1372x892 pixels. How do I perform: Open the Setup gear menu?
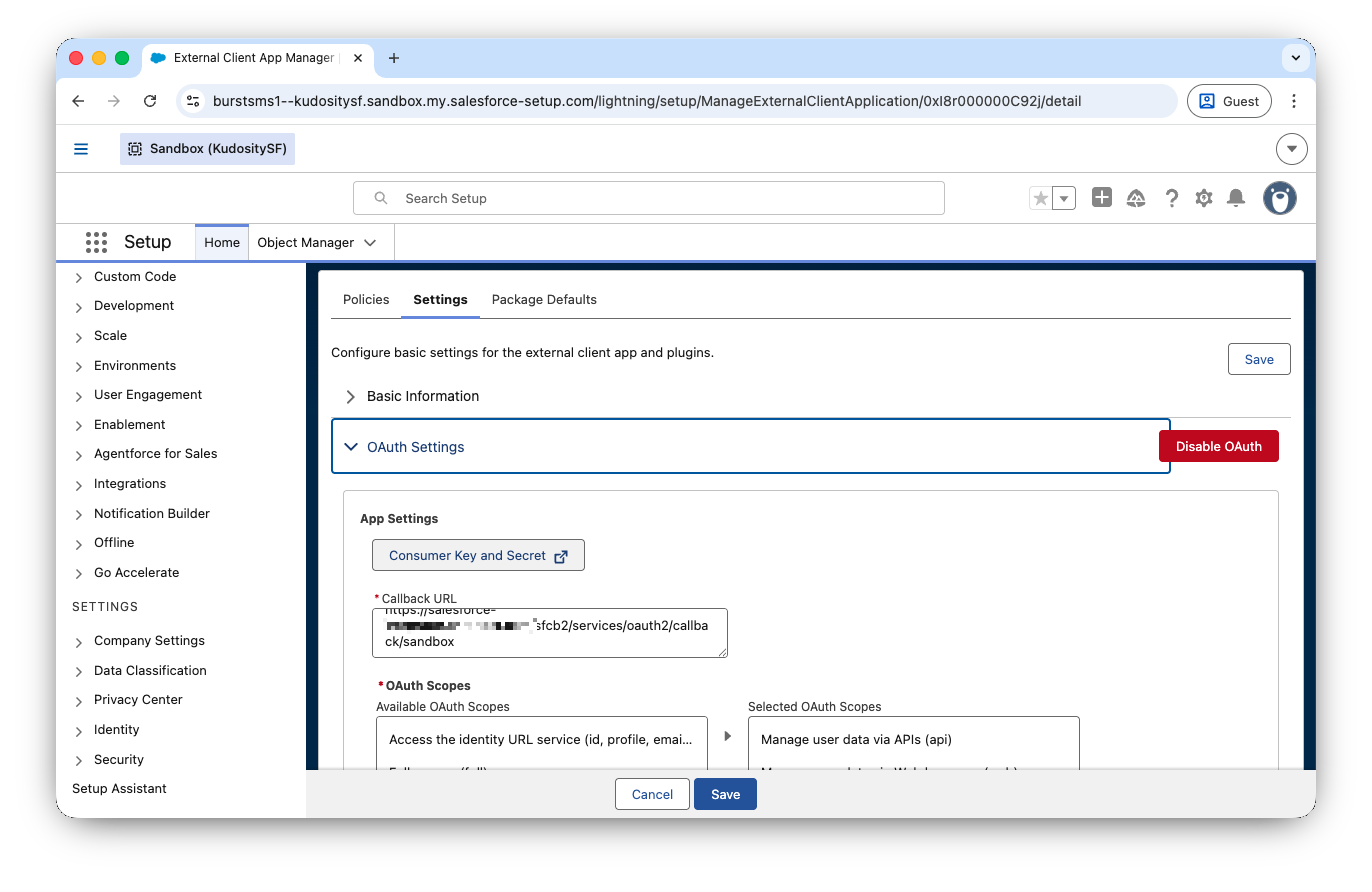[x=1204, y=198]
